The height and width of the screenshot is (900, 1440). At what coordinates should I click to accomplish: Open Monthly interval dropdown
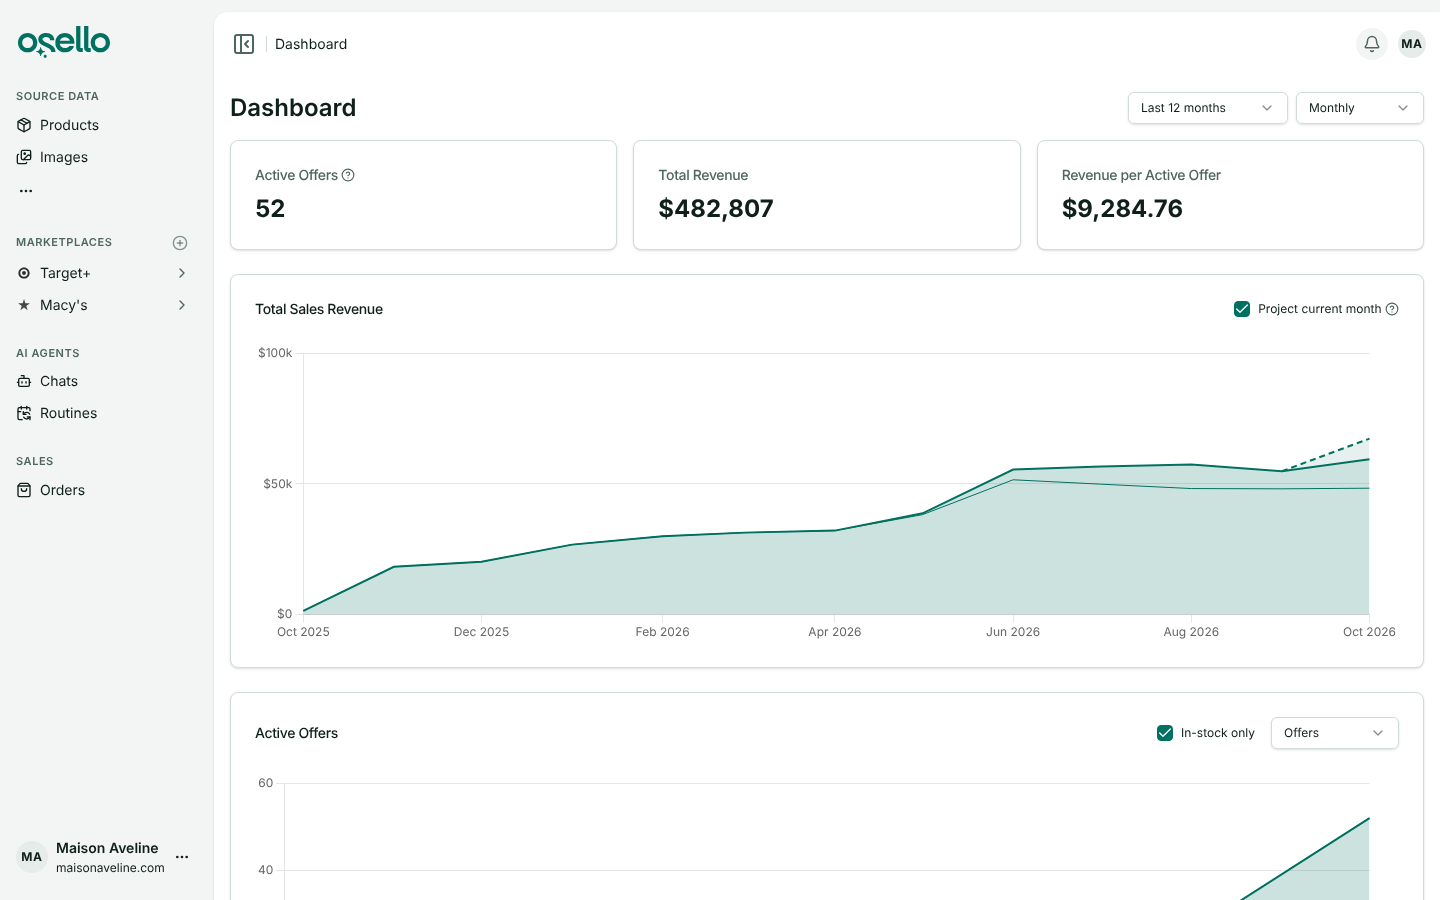[x=1359, y=108]
